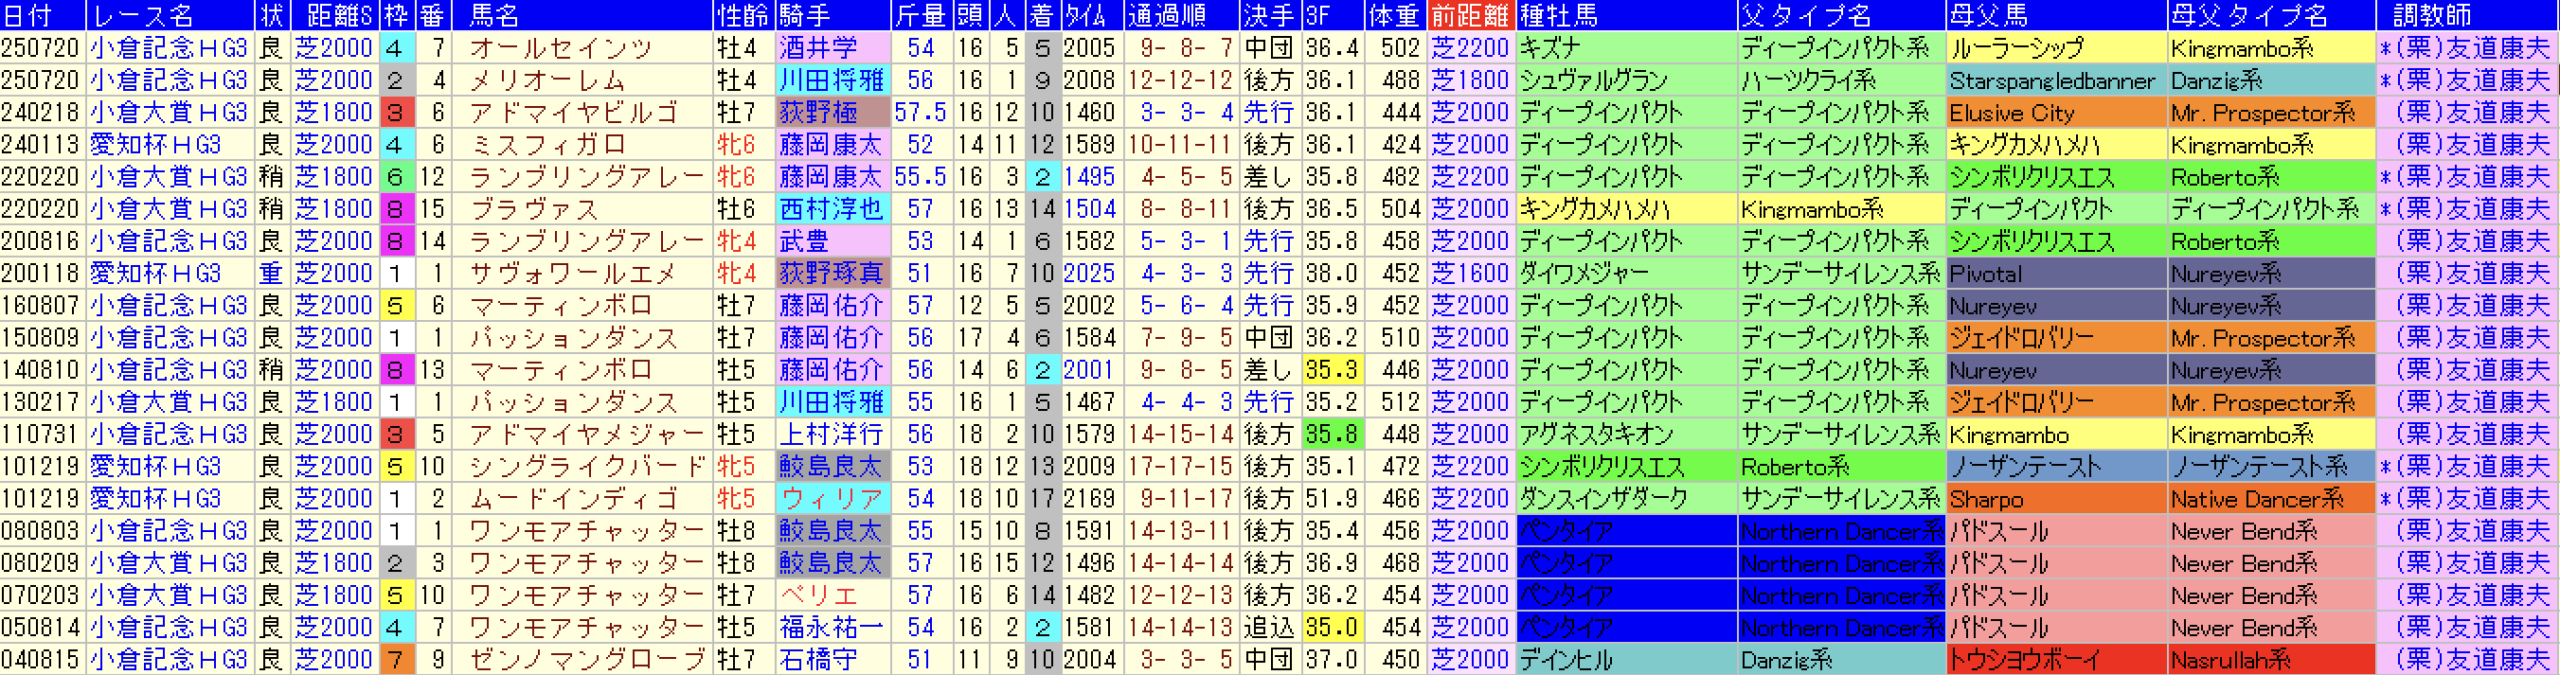Select the 前距離 red column header

point(1469,15)
